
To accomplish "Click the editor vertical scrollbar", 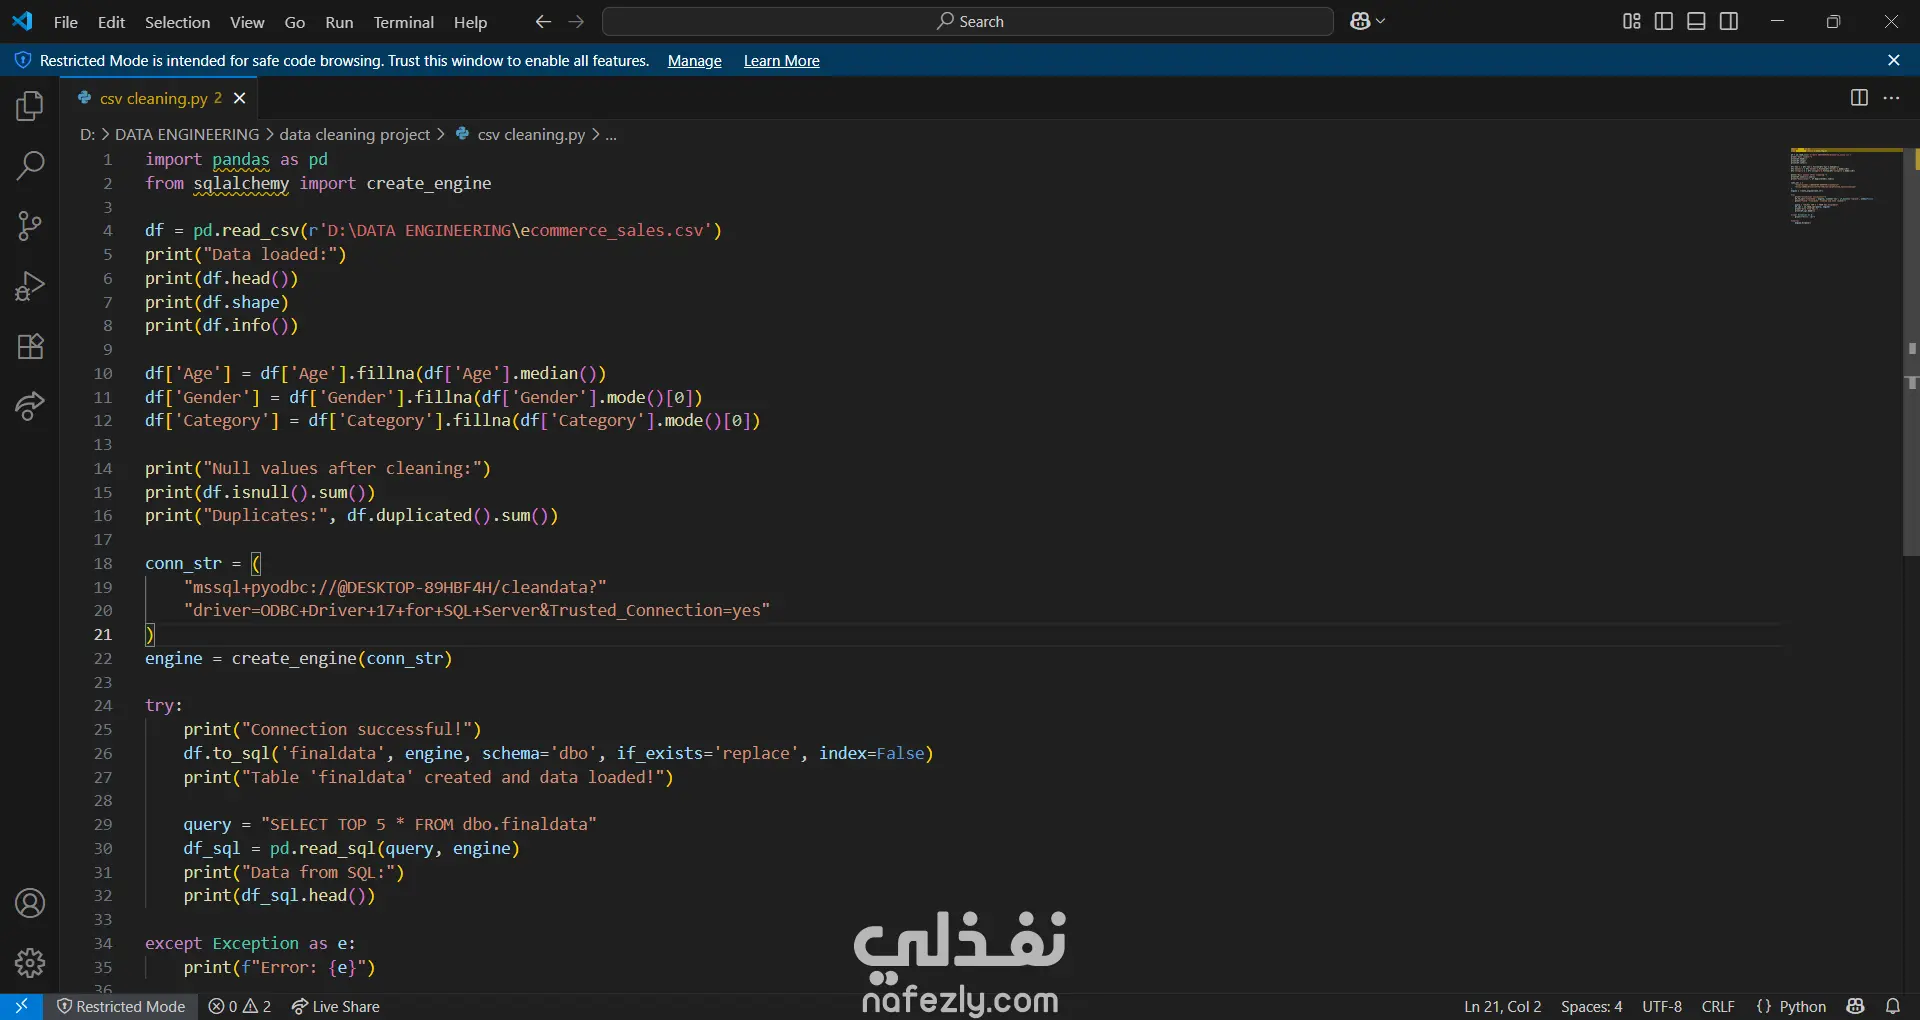I will pyautogui.click(x=1911, y=350).
